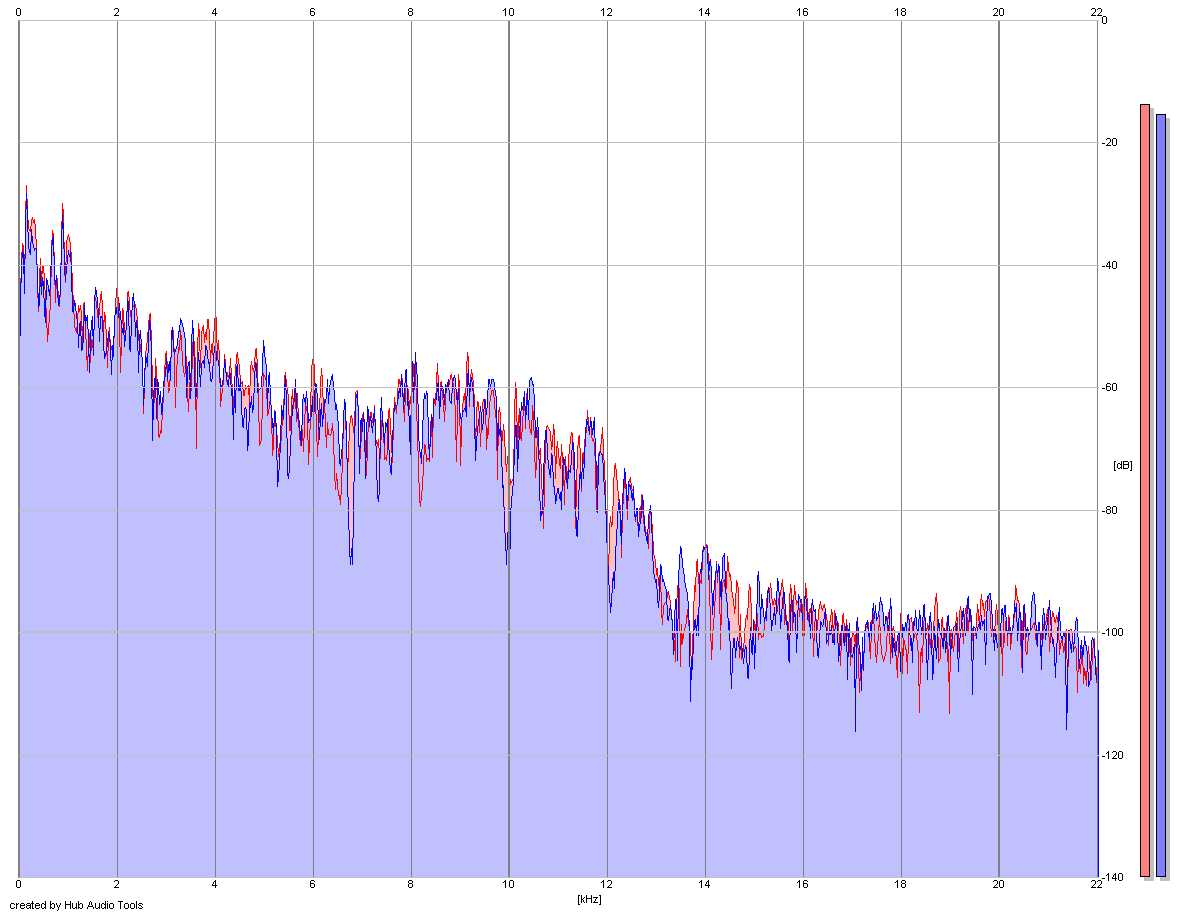Image resolution: width=1180 pixels, height=917 pixels.
Task: Click the 4 kHz label on the top axis
Action: pos(214,12)
